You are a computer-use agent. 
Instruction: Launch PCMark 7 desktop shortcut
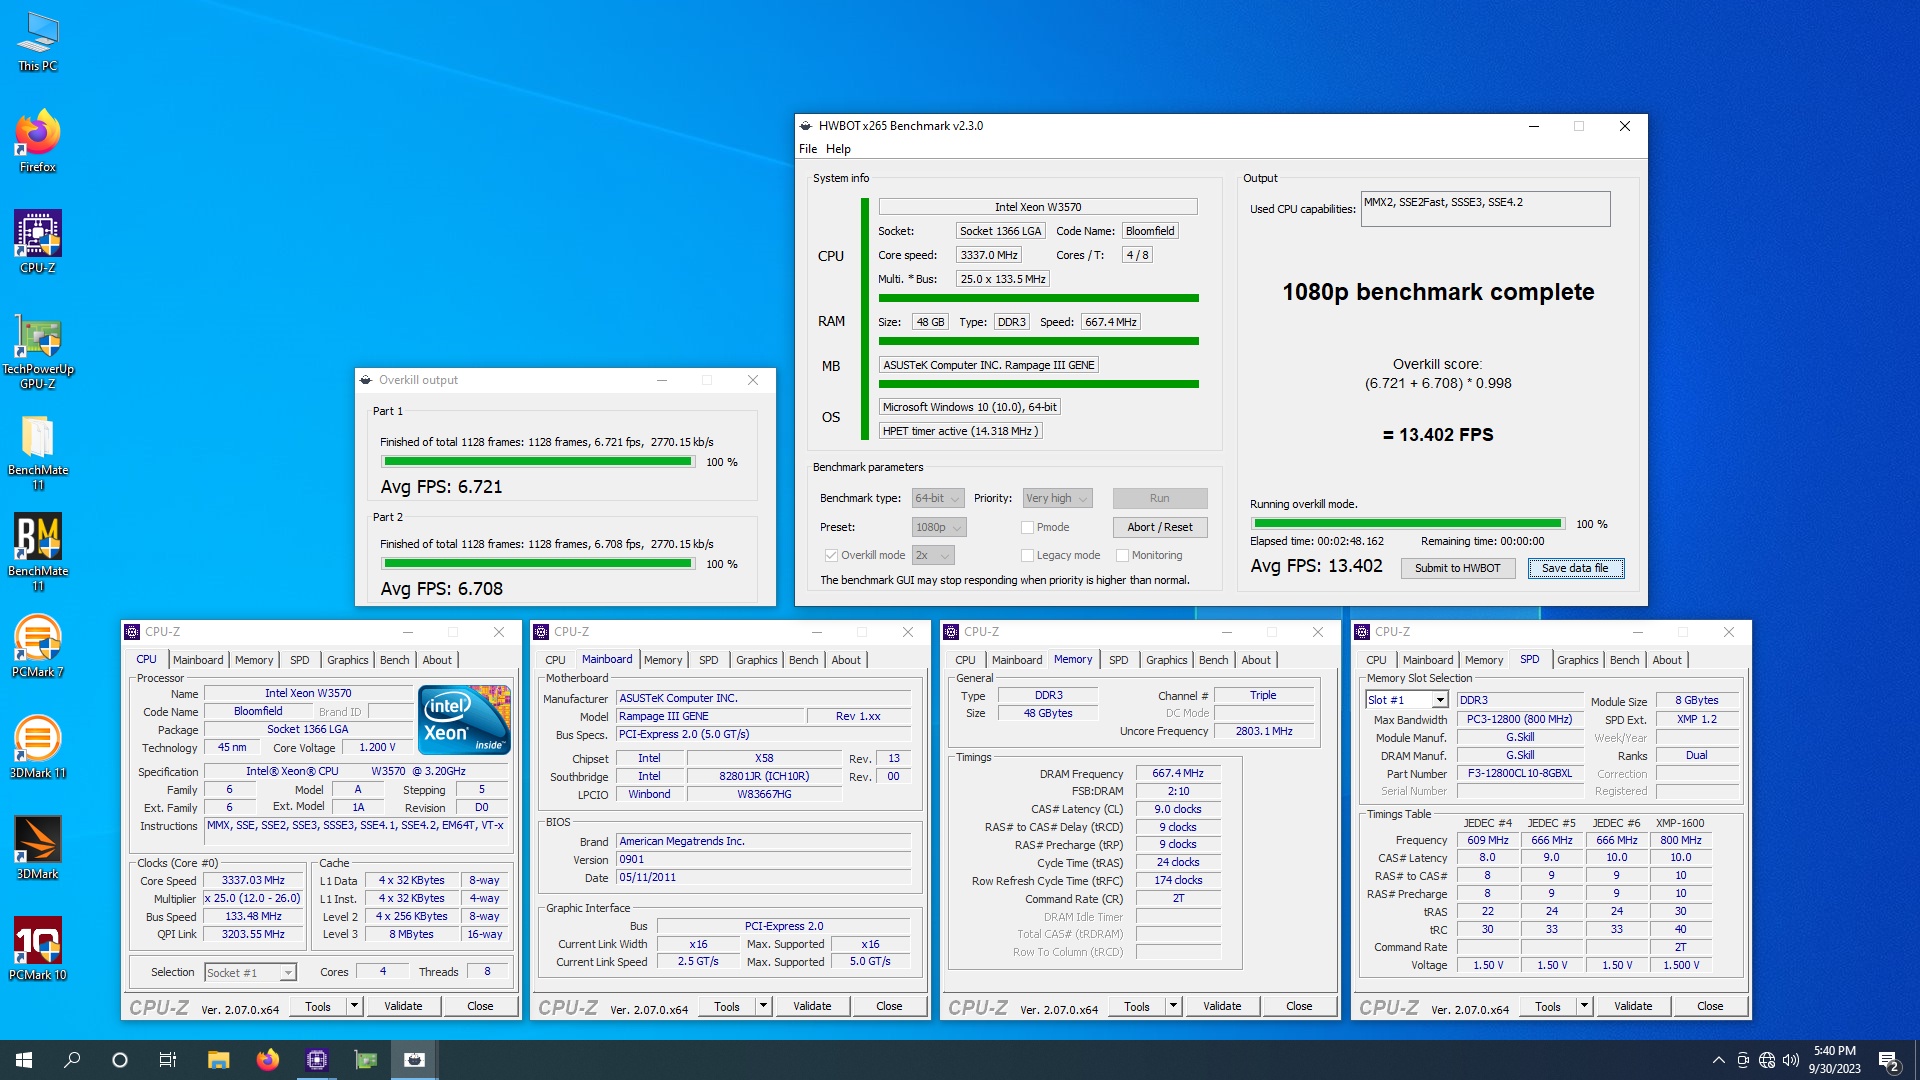point(38,646)
